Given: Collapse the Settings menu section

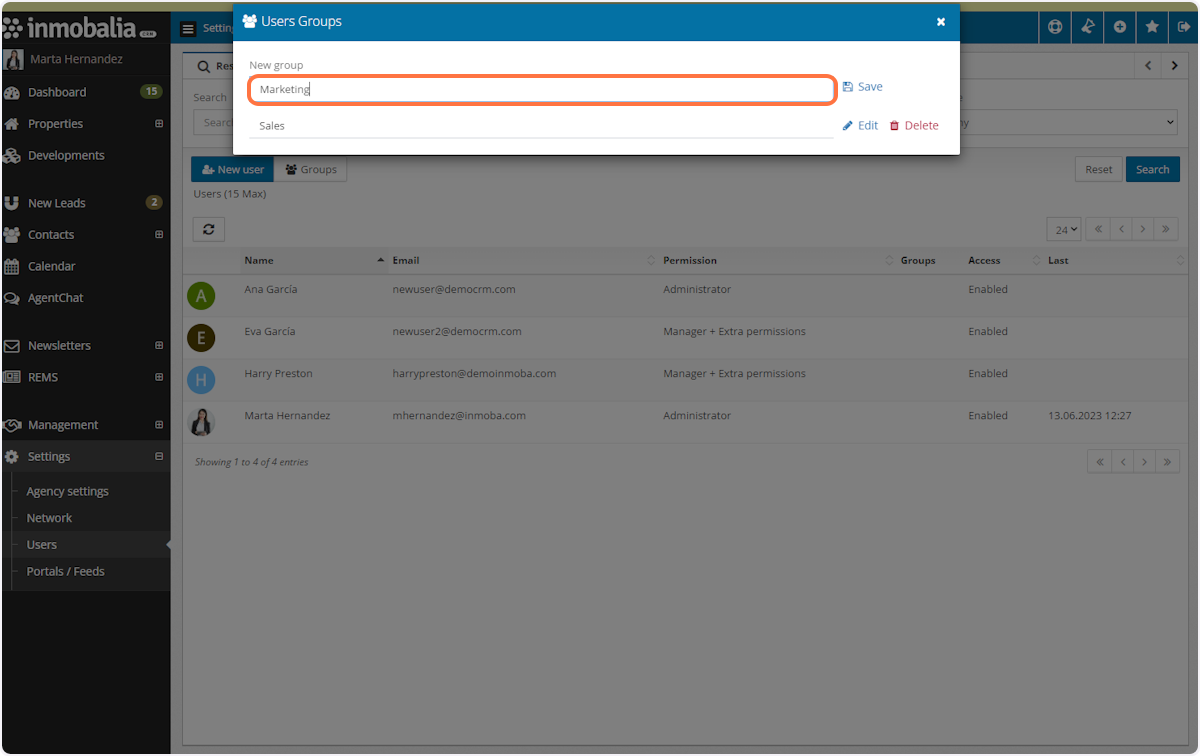Looking at the screenshot, I should [x=159, y=457].
